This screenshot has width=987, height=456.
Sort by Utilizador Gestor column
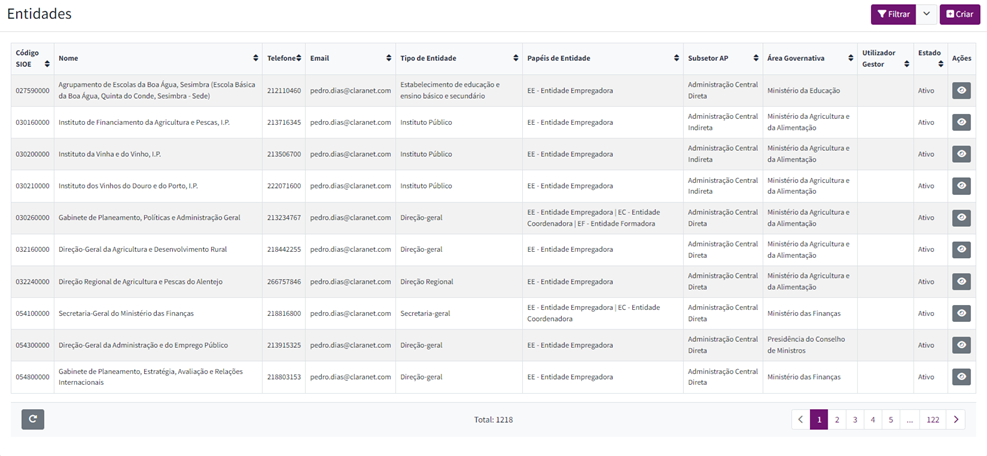(x=906, y=64)
